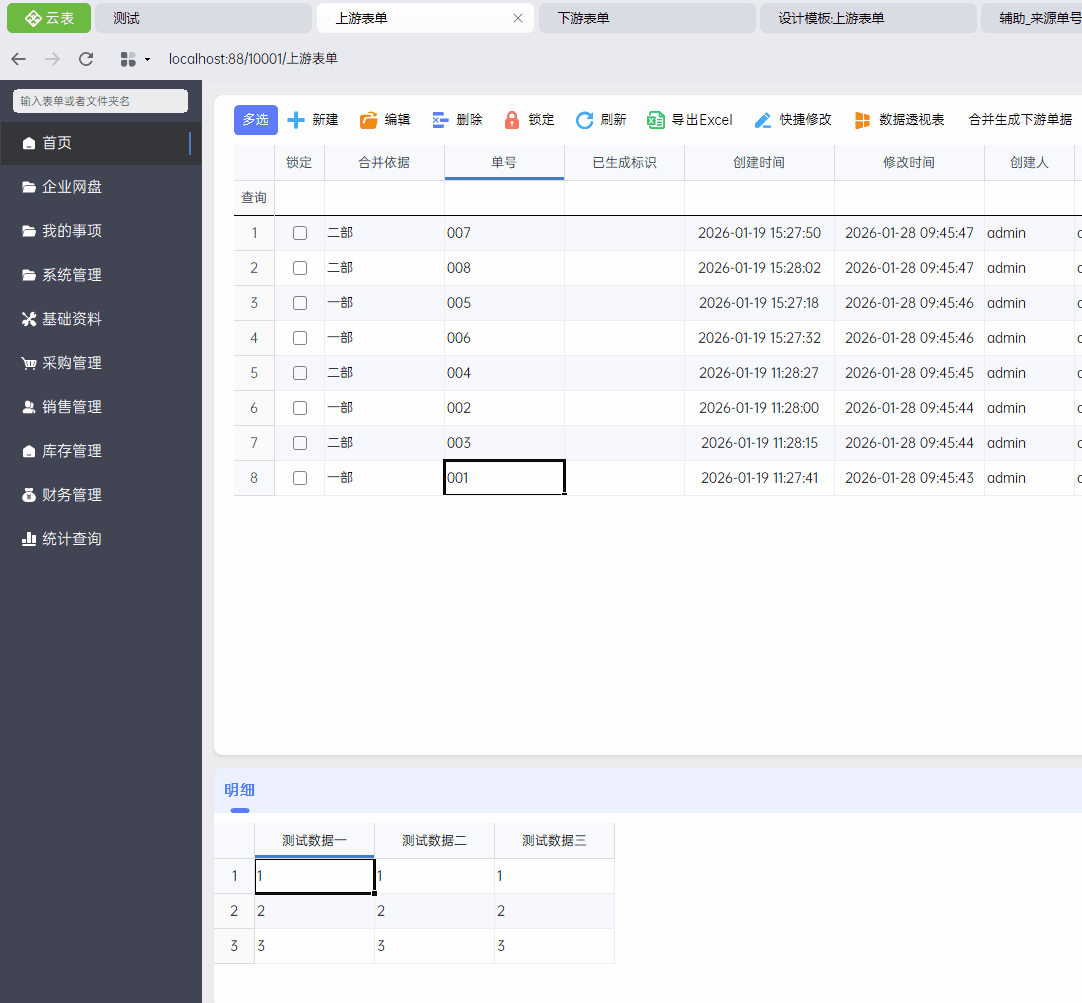Viewport: 1082px width, 1003px height.
Task: Click the 编辑 folder icon
Action: click(x=368, y=120)
